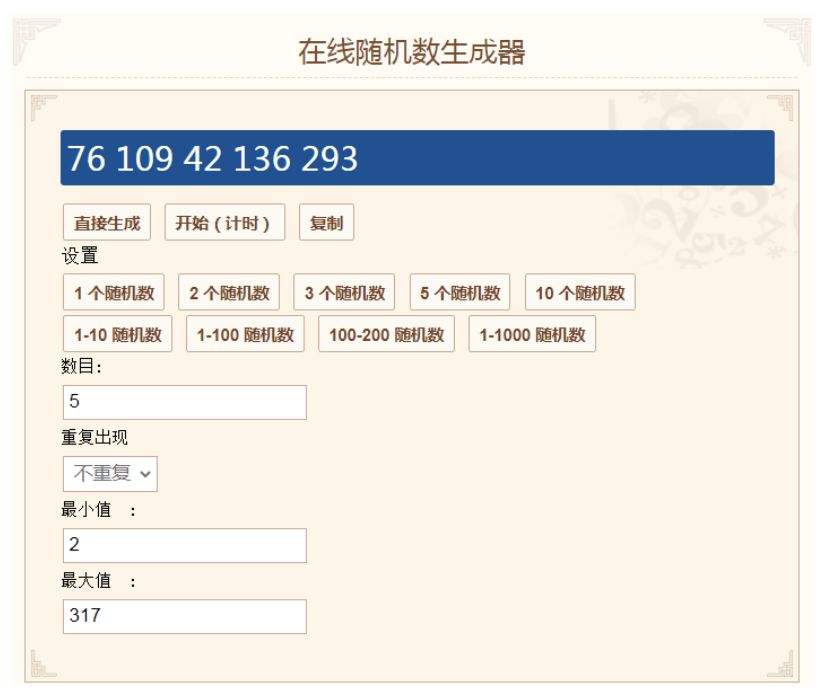Choose the 10 个随机数 preset
This screenshot has height=700, width=824.
[580, 292]
